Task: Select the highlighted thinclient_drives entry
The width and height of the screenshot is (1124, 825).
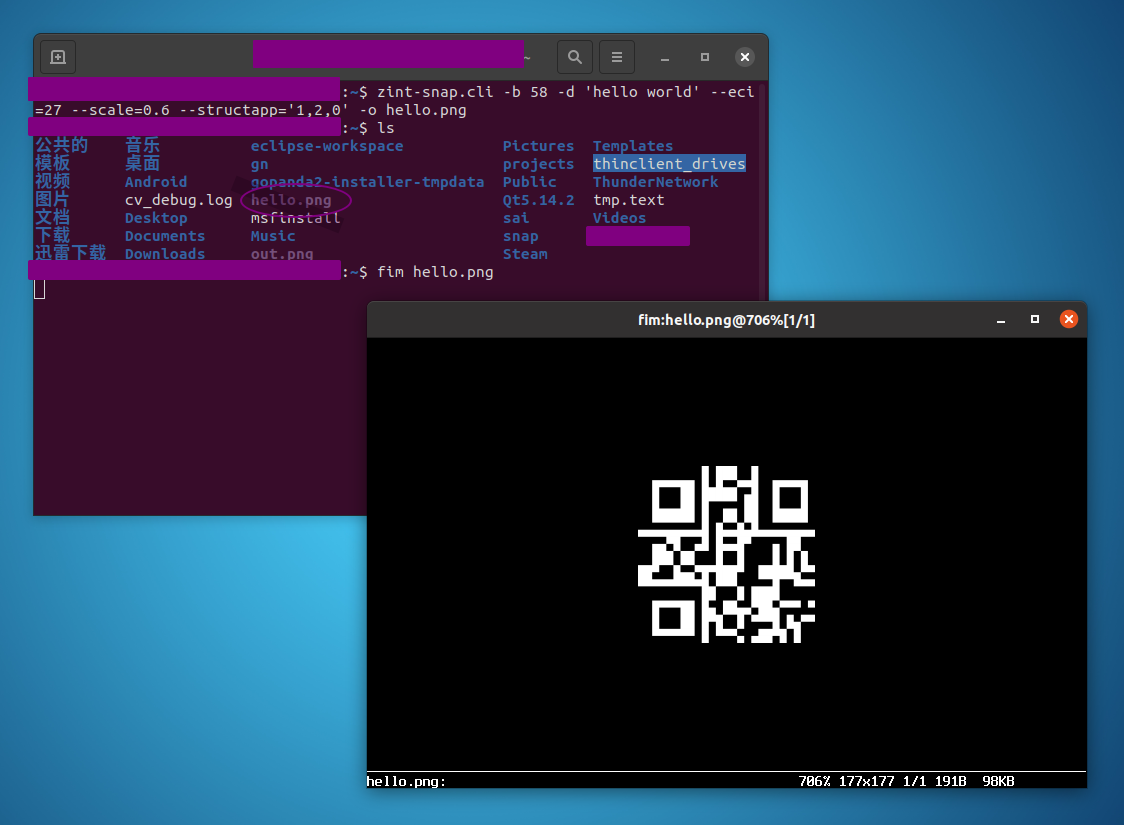Action: click(x=669, y=163)
